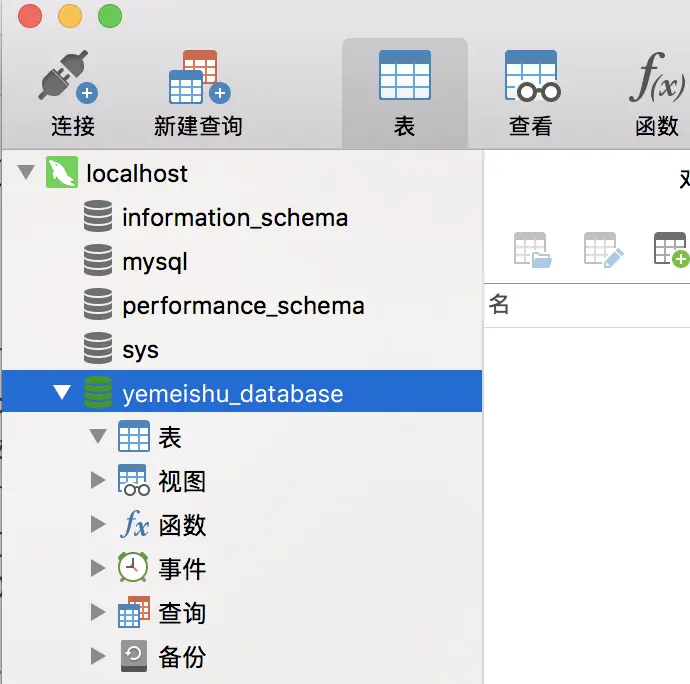The height and width of the screenshot is (684, 690).
Task: Click information_schema database icon
Action: pyautogui.click(x=98, y=216)
